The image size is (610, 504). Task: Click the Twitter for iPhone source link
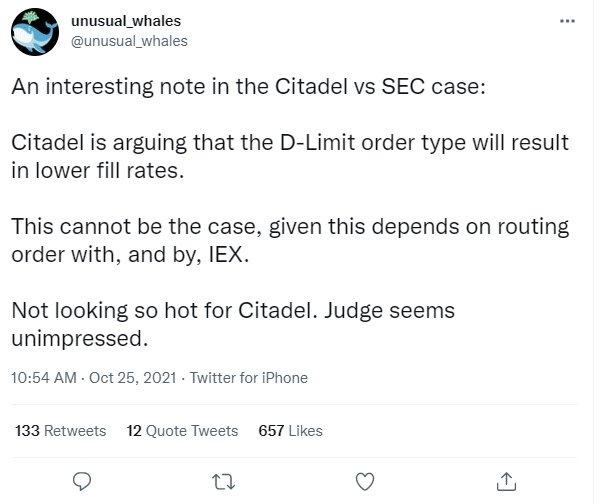tap(249, 378)
